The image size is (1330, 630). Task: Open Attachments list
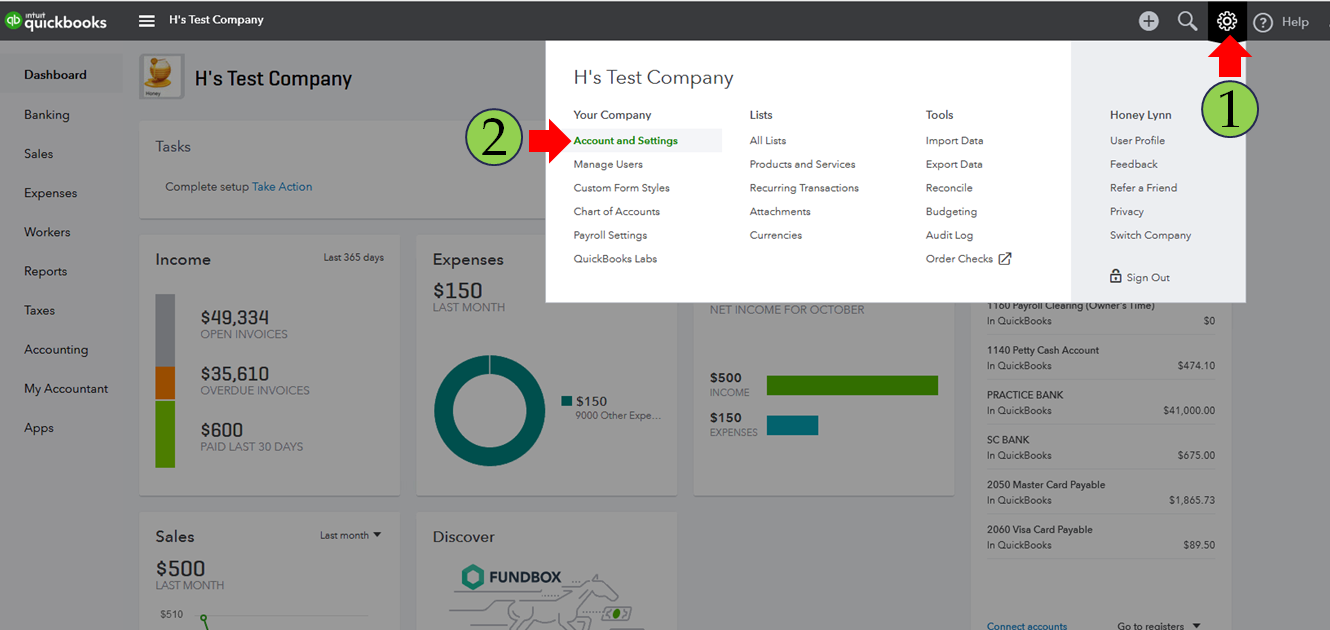(x=780, y=212)
